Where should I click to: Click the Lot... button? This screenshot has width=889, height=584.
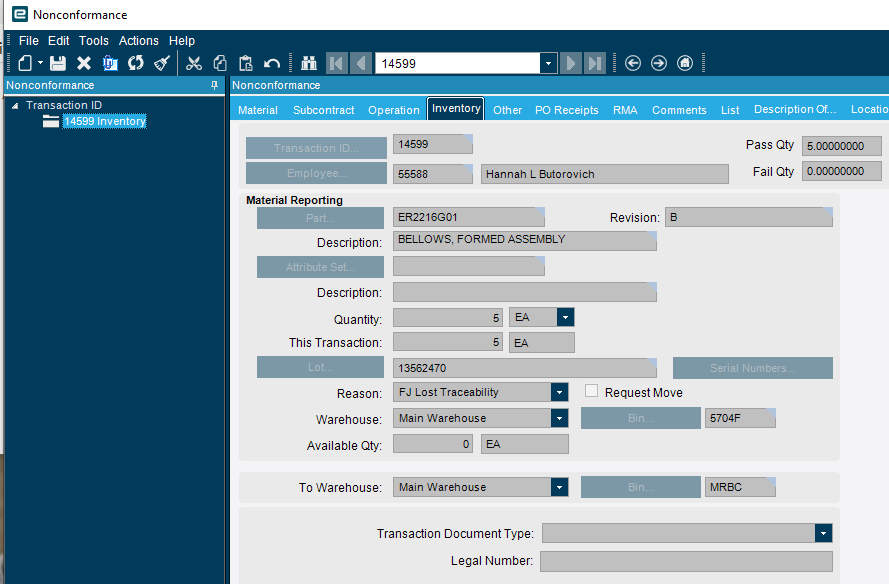[320, 367]
